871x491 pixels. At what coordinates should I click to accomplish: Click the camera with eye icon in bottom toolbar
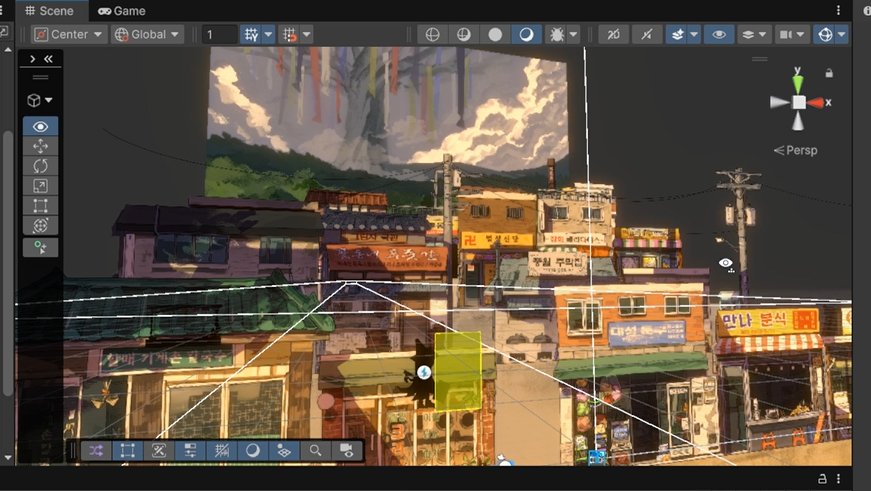pyautogui.click(x=347, y=450)
